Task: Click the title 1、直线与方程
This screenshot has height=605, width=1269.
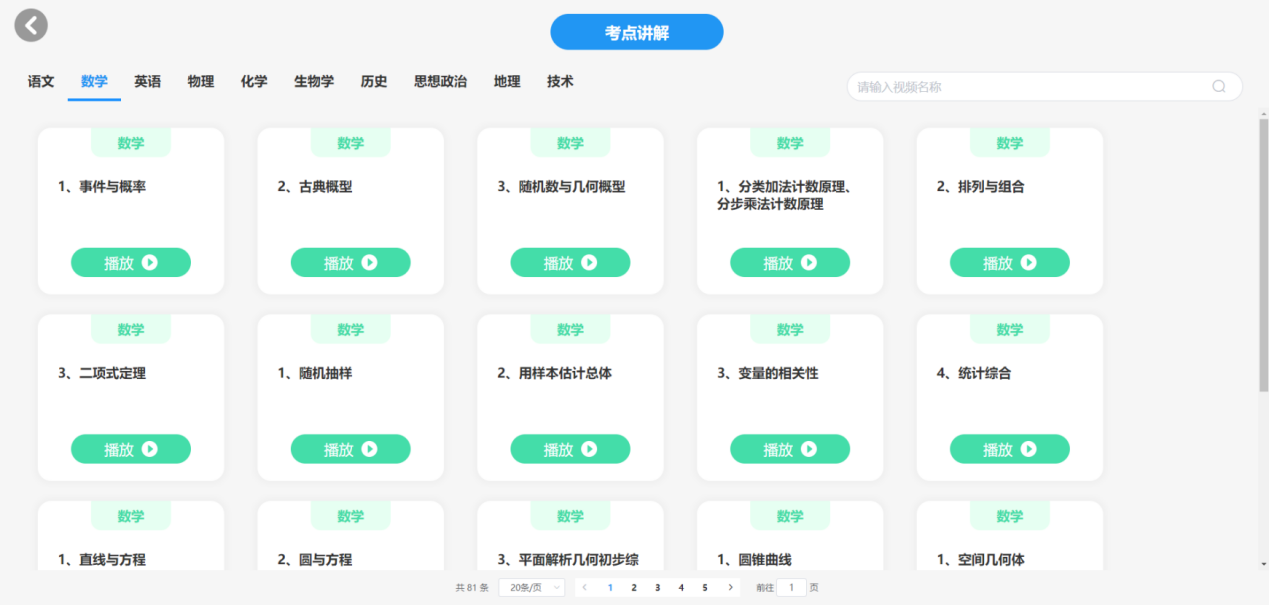Action: point(102,560)
